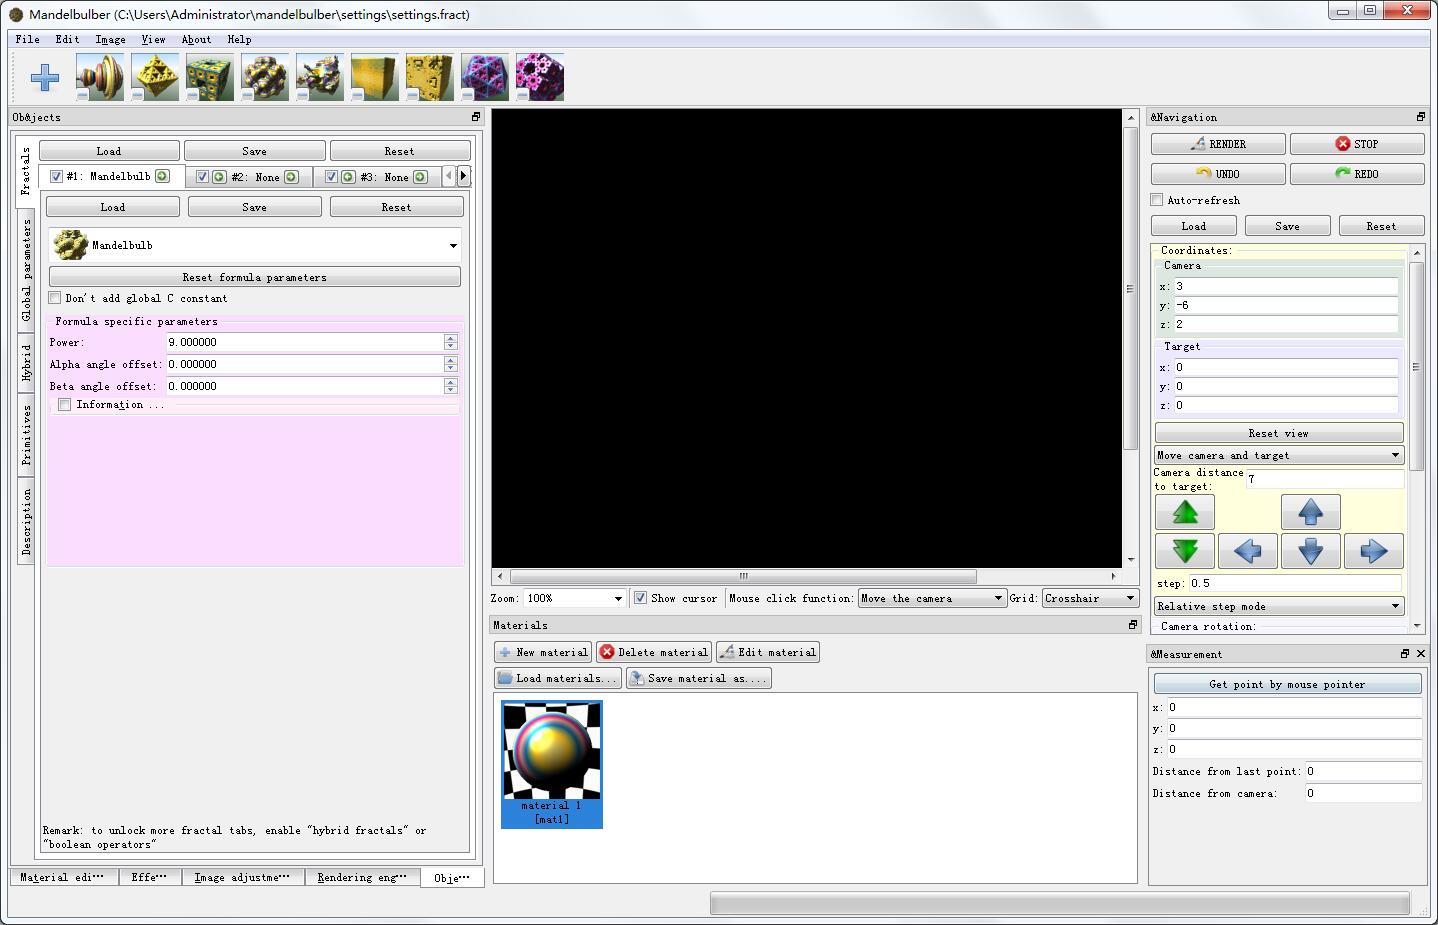Load the first spiral fractal preset thumbnail
The height and width of the screenshot is (925, 1438).
100,77
